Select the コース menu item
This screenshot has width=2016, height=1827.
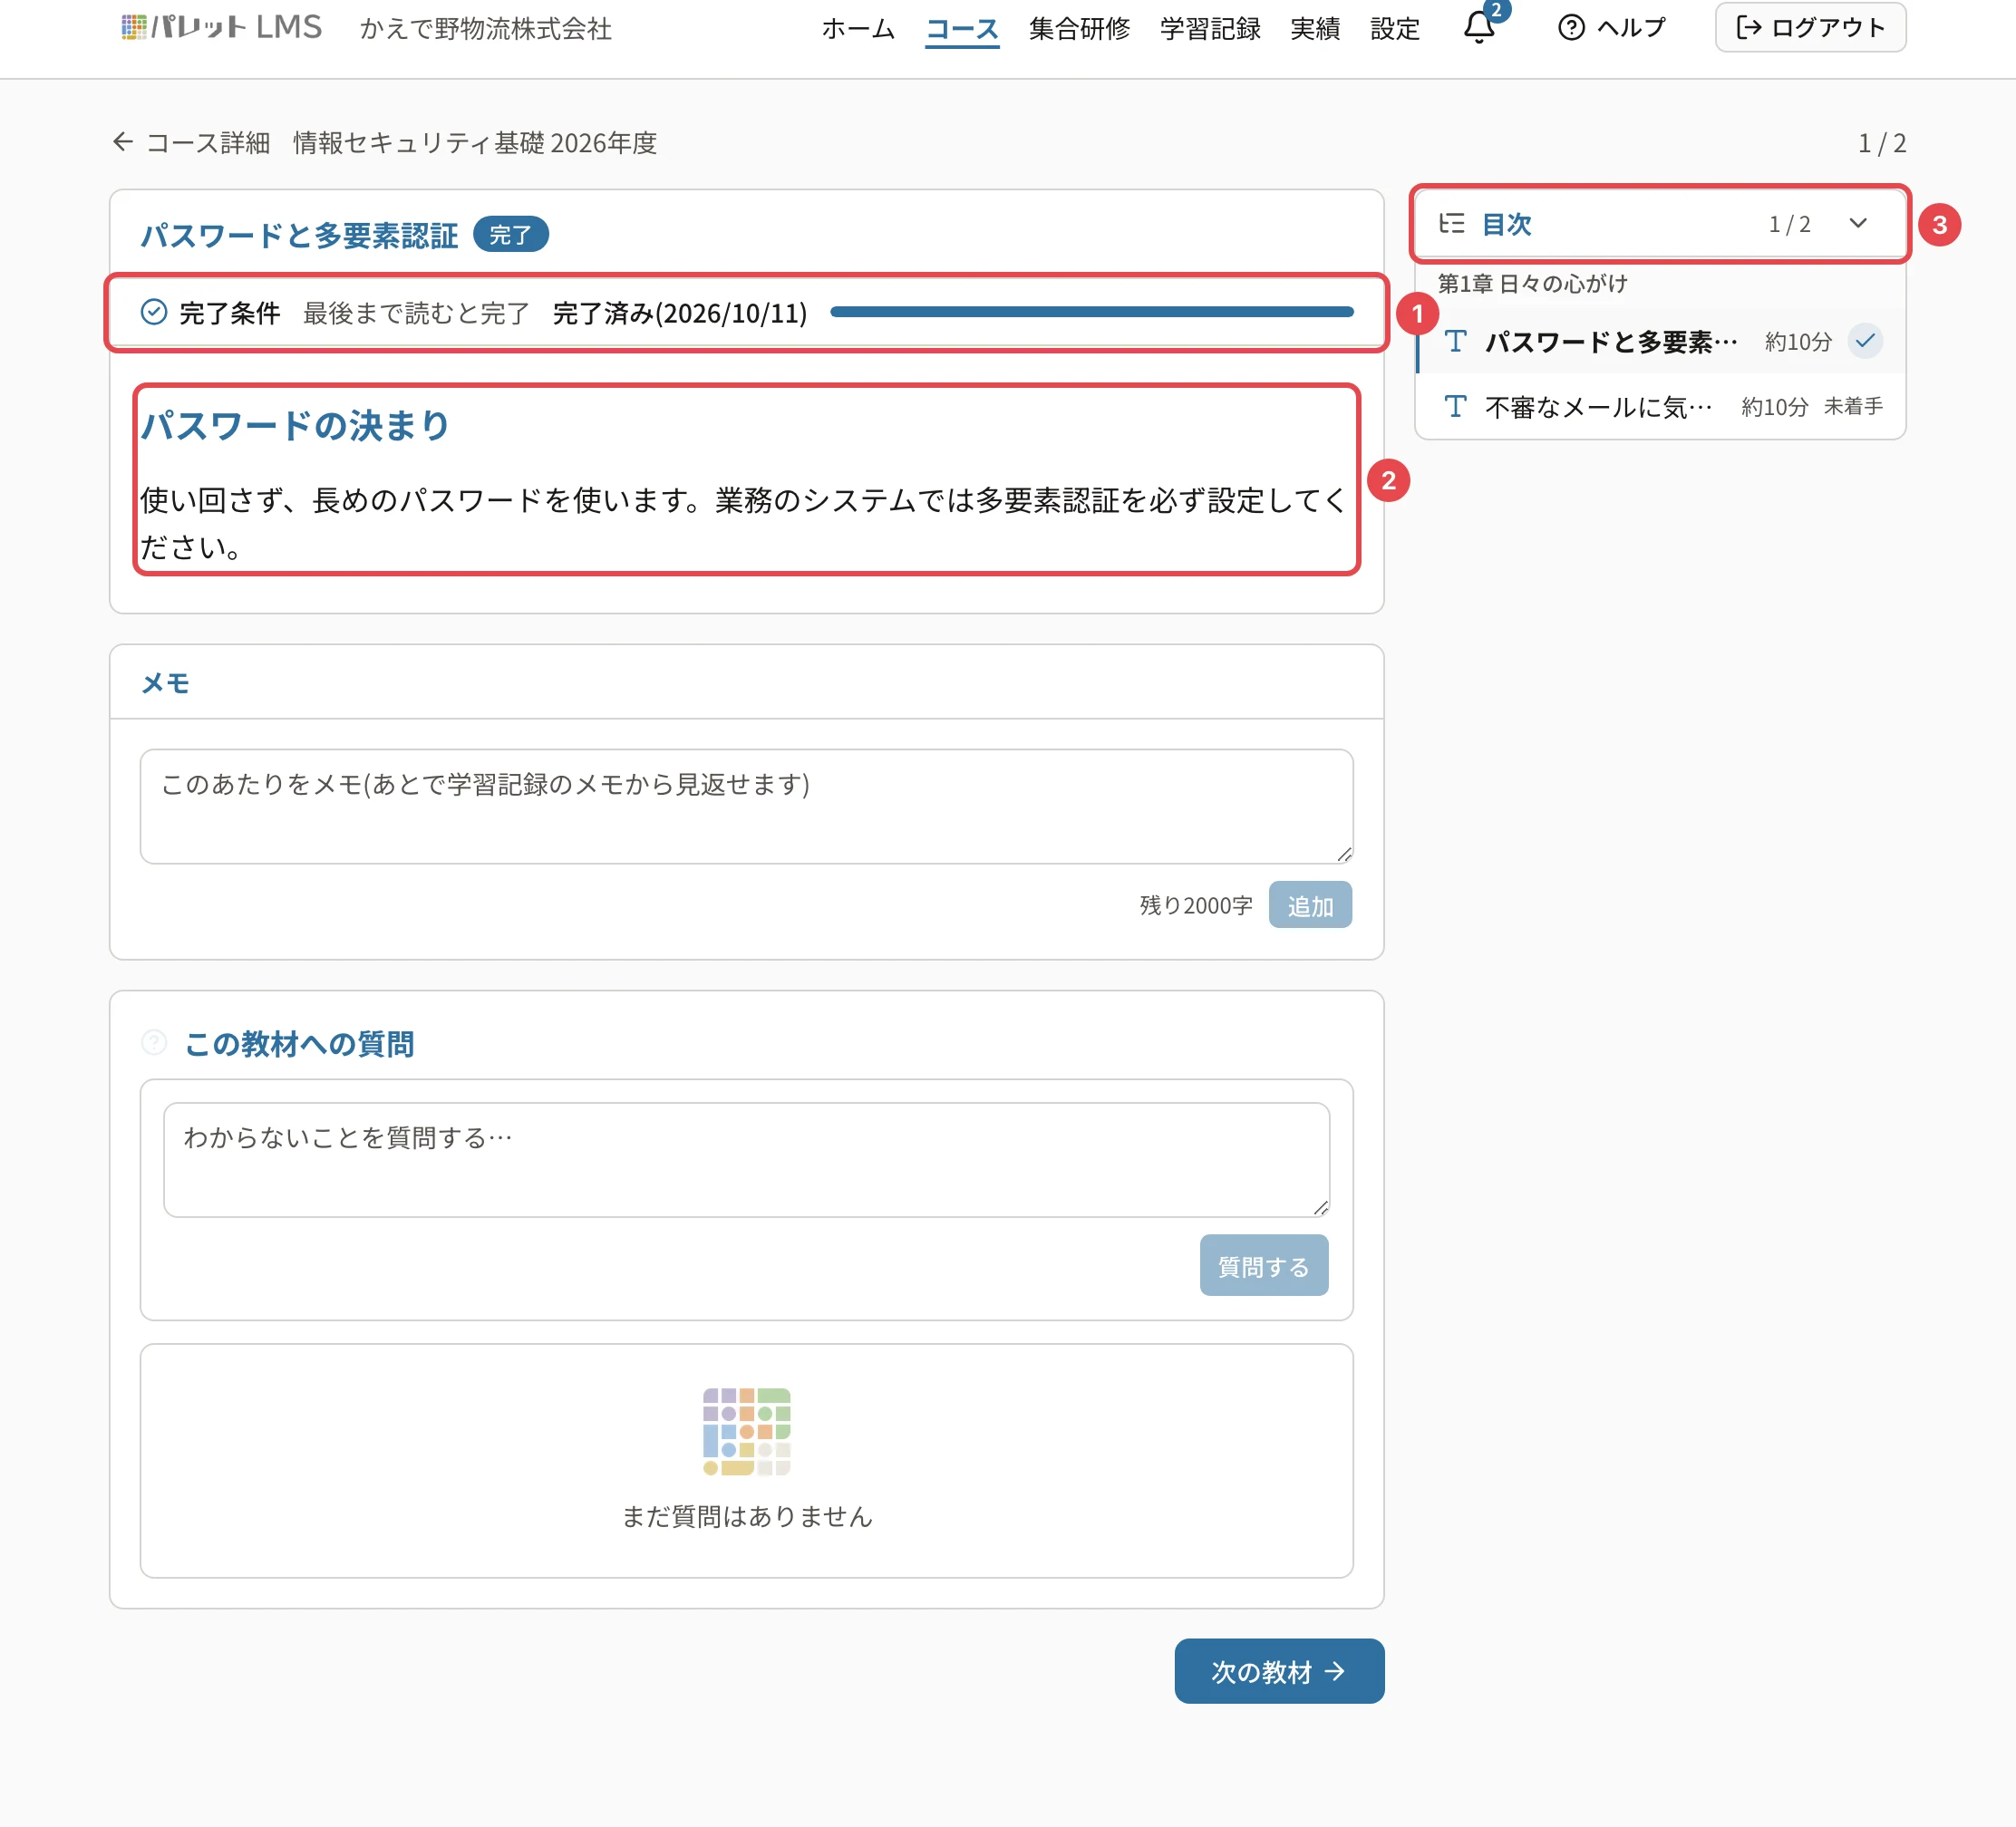962,28
